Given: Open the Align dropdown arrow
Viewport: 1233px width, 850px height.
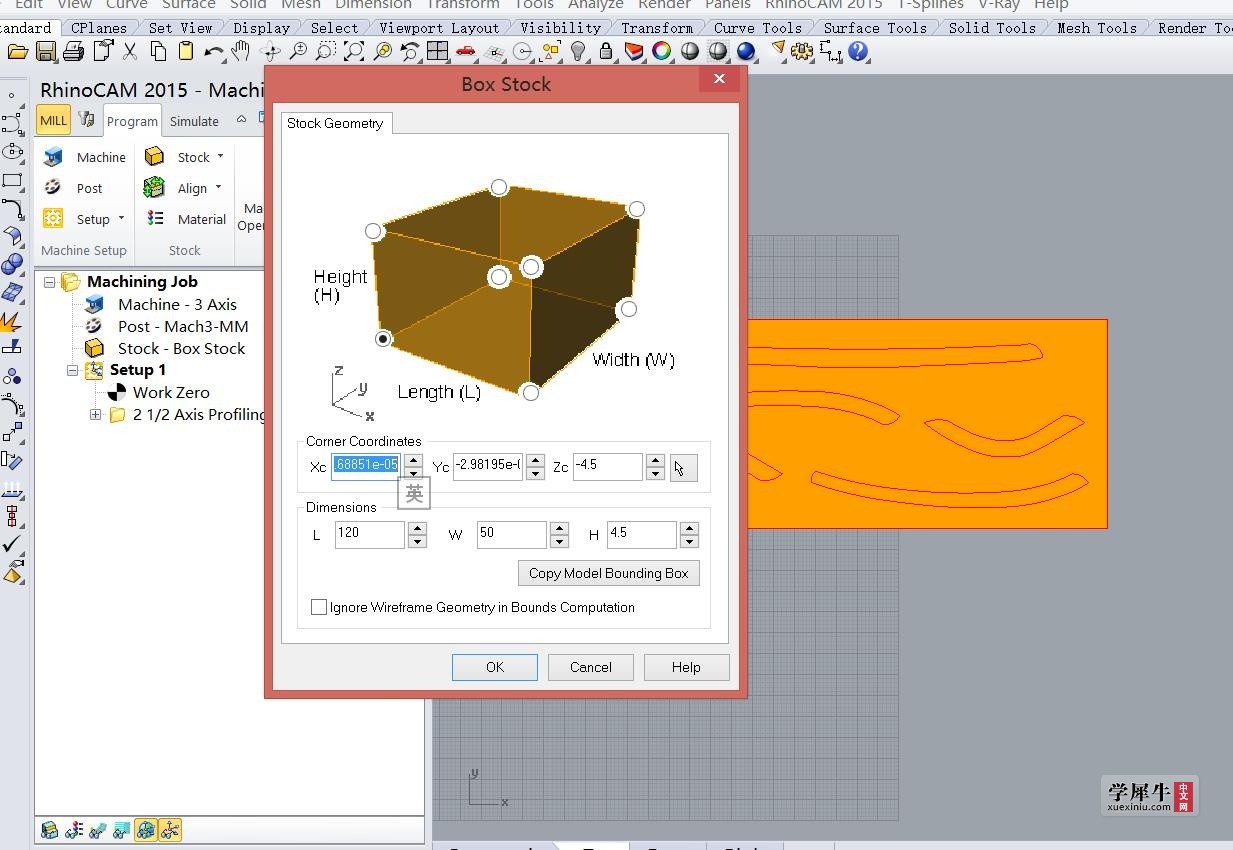Looking at the screenshot, I should point(218,187).
